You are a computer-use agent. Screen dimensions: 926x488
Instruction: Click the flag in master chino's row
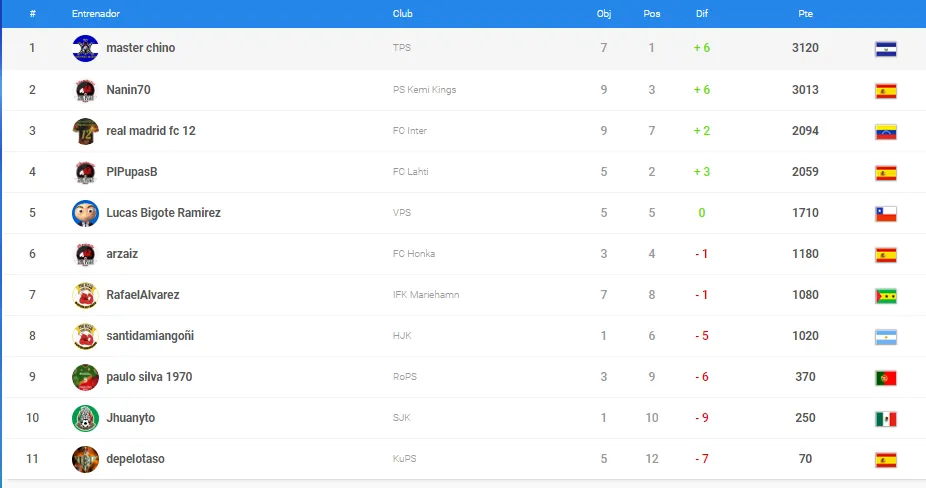(886, 49)
